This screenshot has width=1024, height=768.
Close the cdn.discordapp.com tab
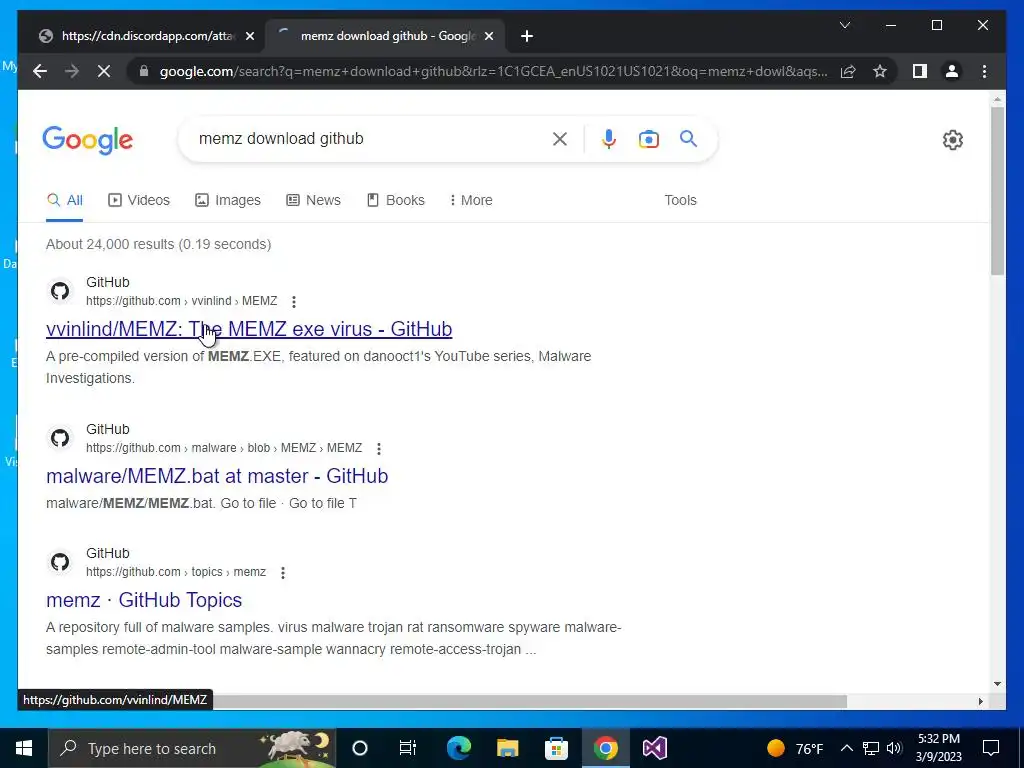[249, 36]
